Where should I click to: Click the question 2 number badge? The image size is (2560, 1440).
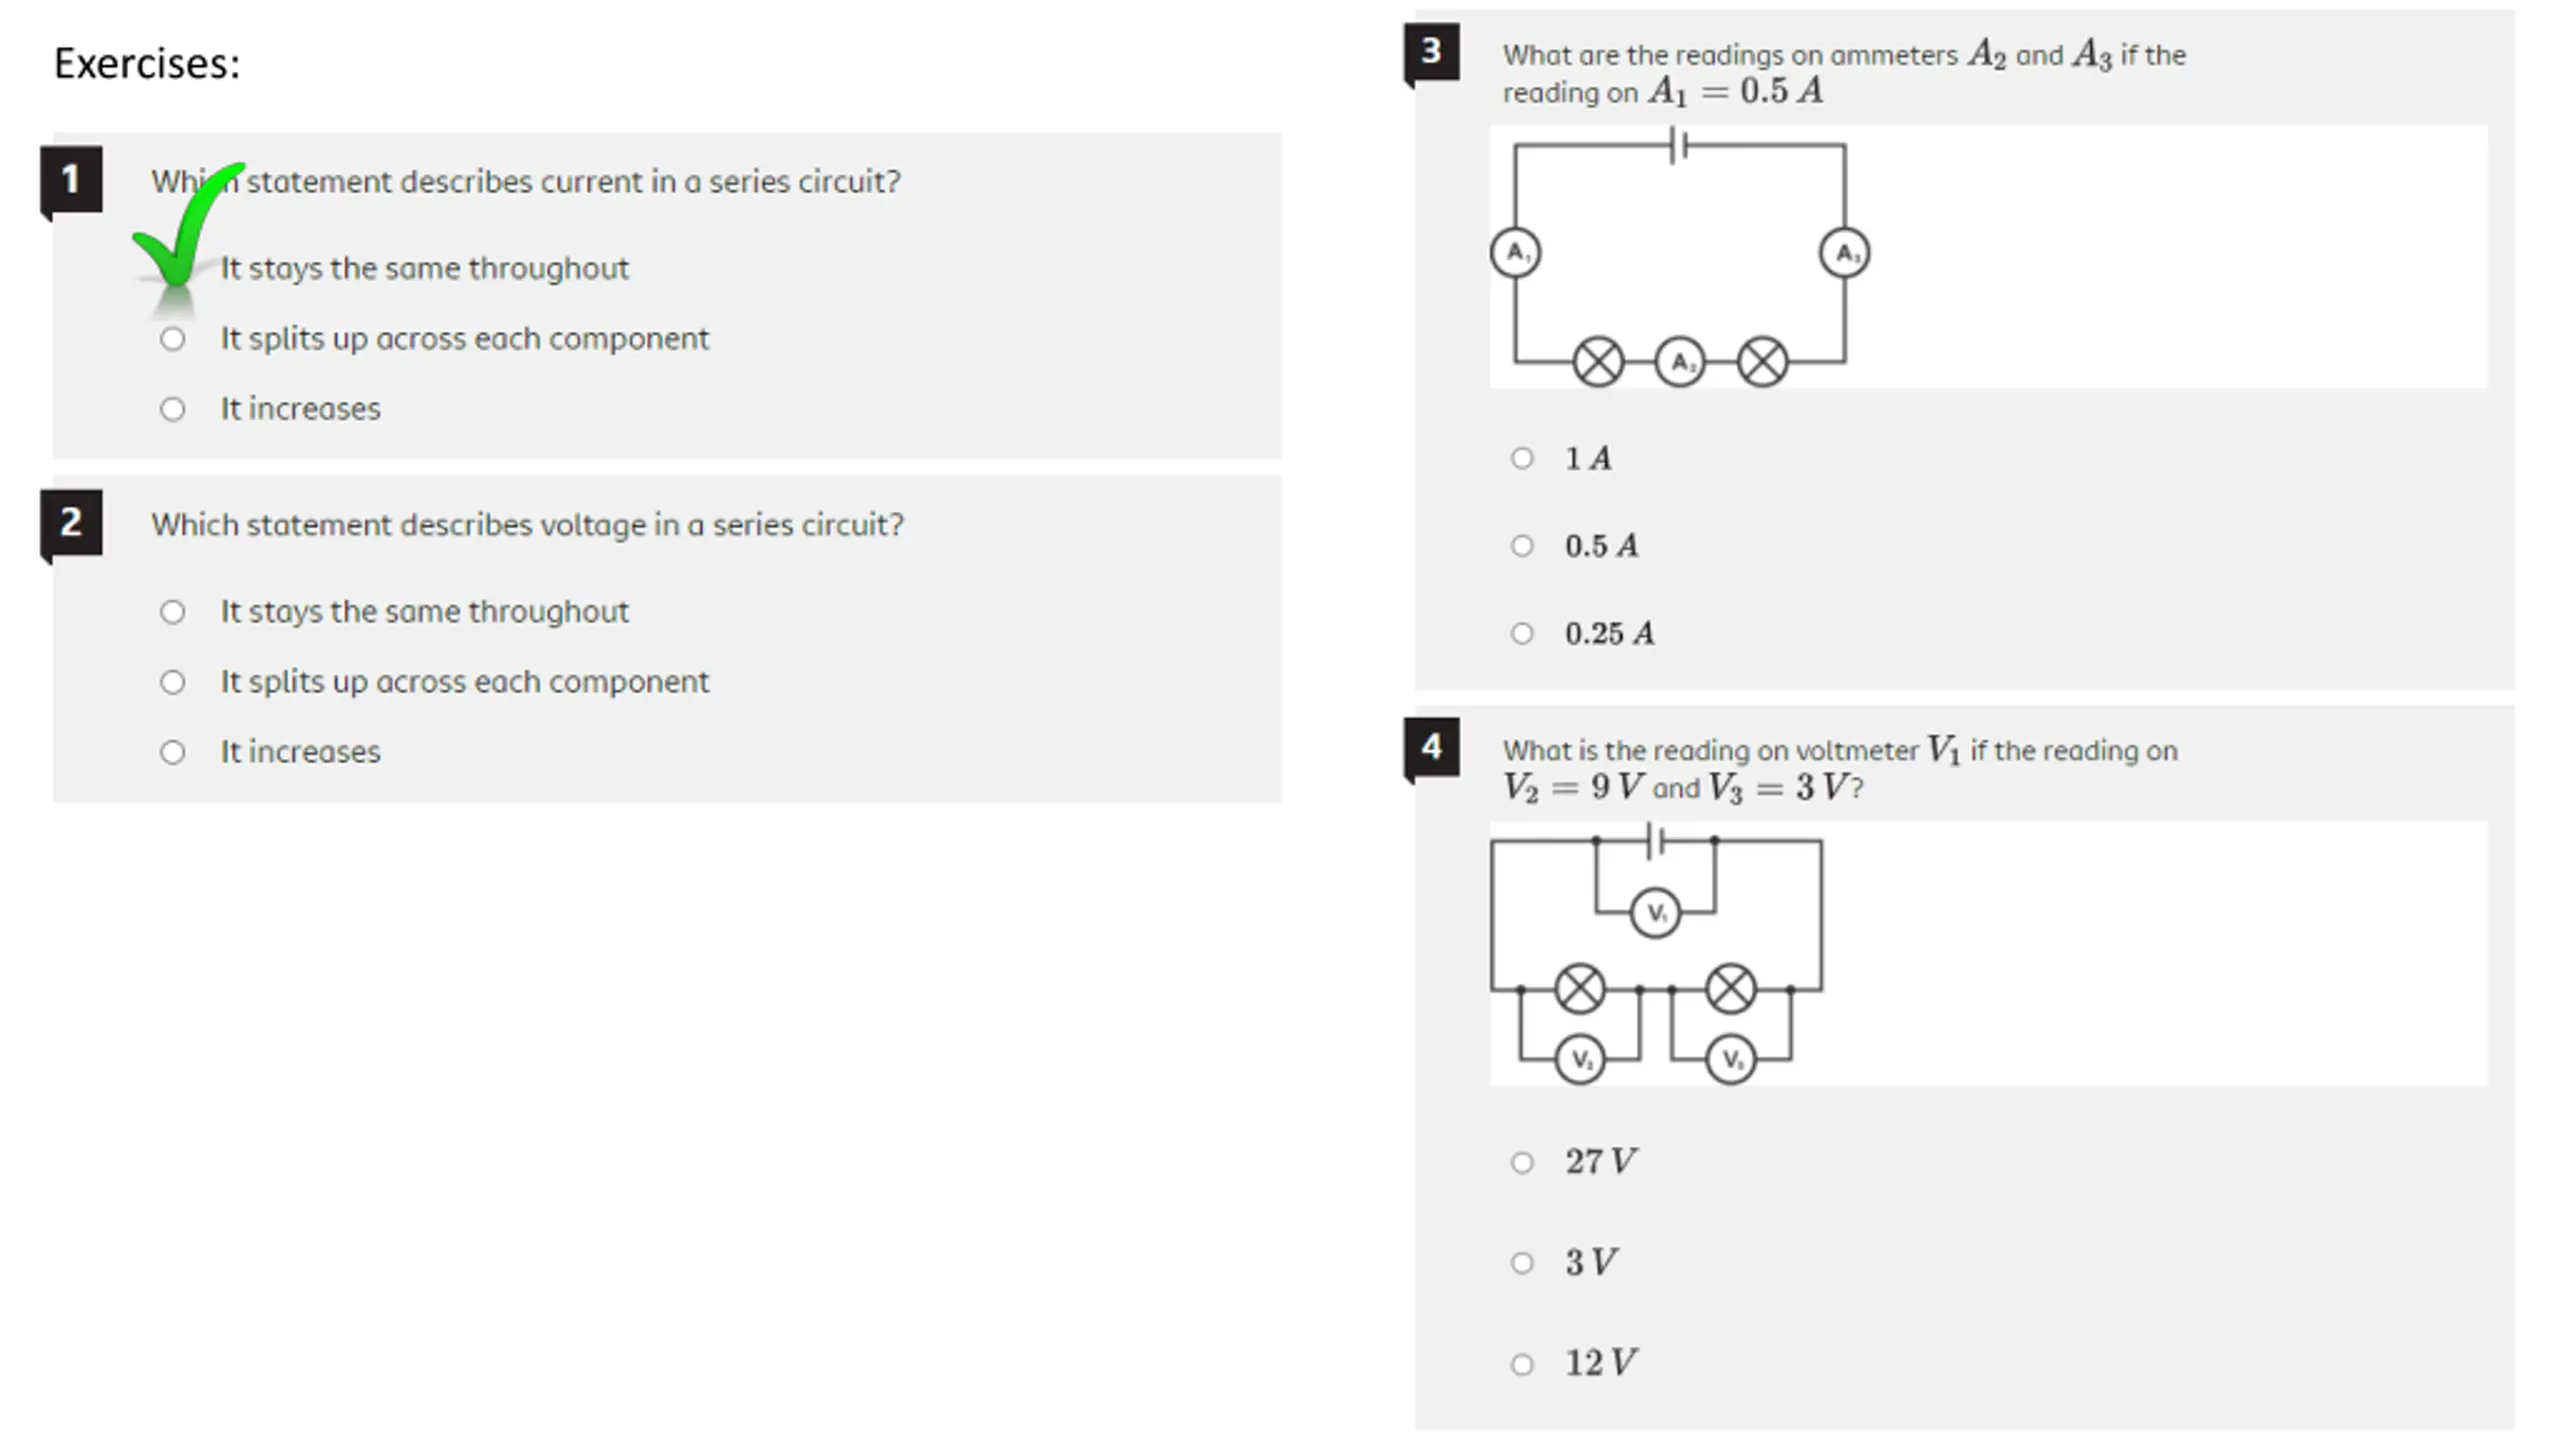tap(71, 523)
